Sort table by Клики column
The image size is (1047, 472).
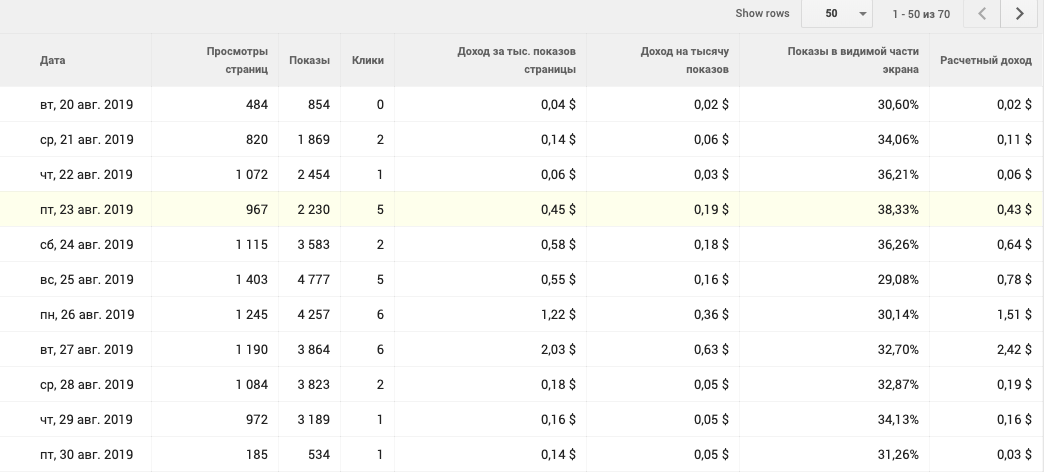tap(368, 60)
